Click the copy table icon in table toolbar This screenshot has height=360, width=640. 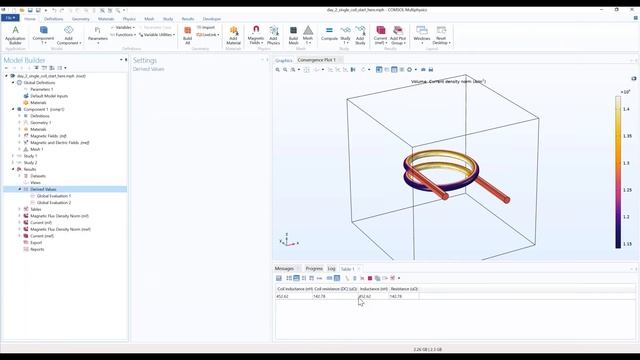[x=378, y=278]
